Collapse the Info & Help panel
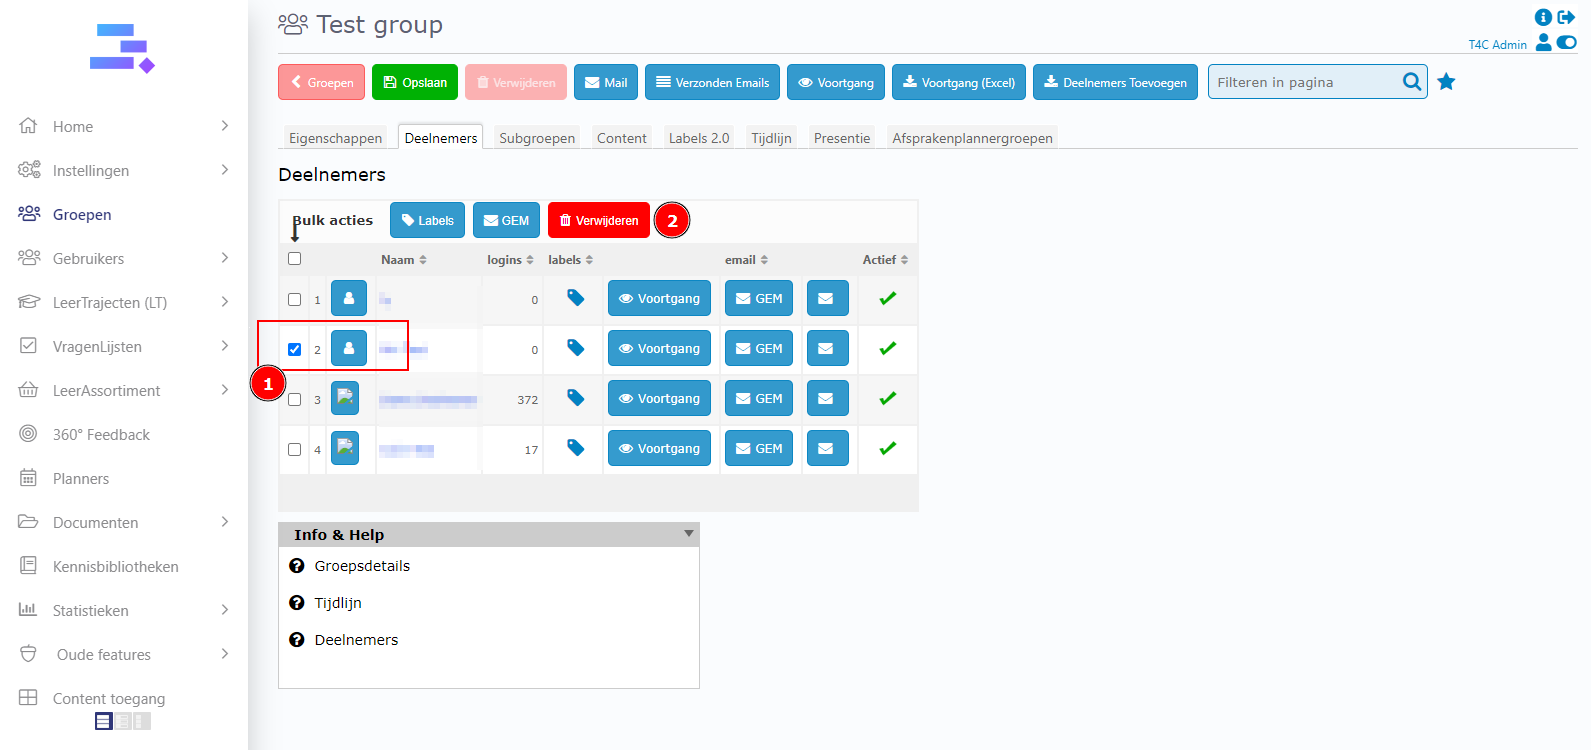 click(x=688, y=534)
